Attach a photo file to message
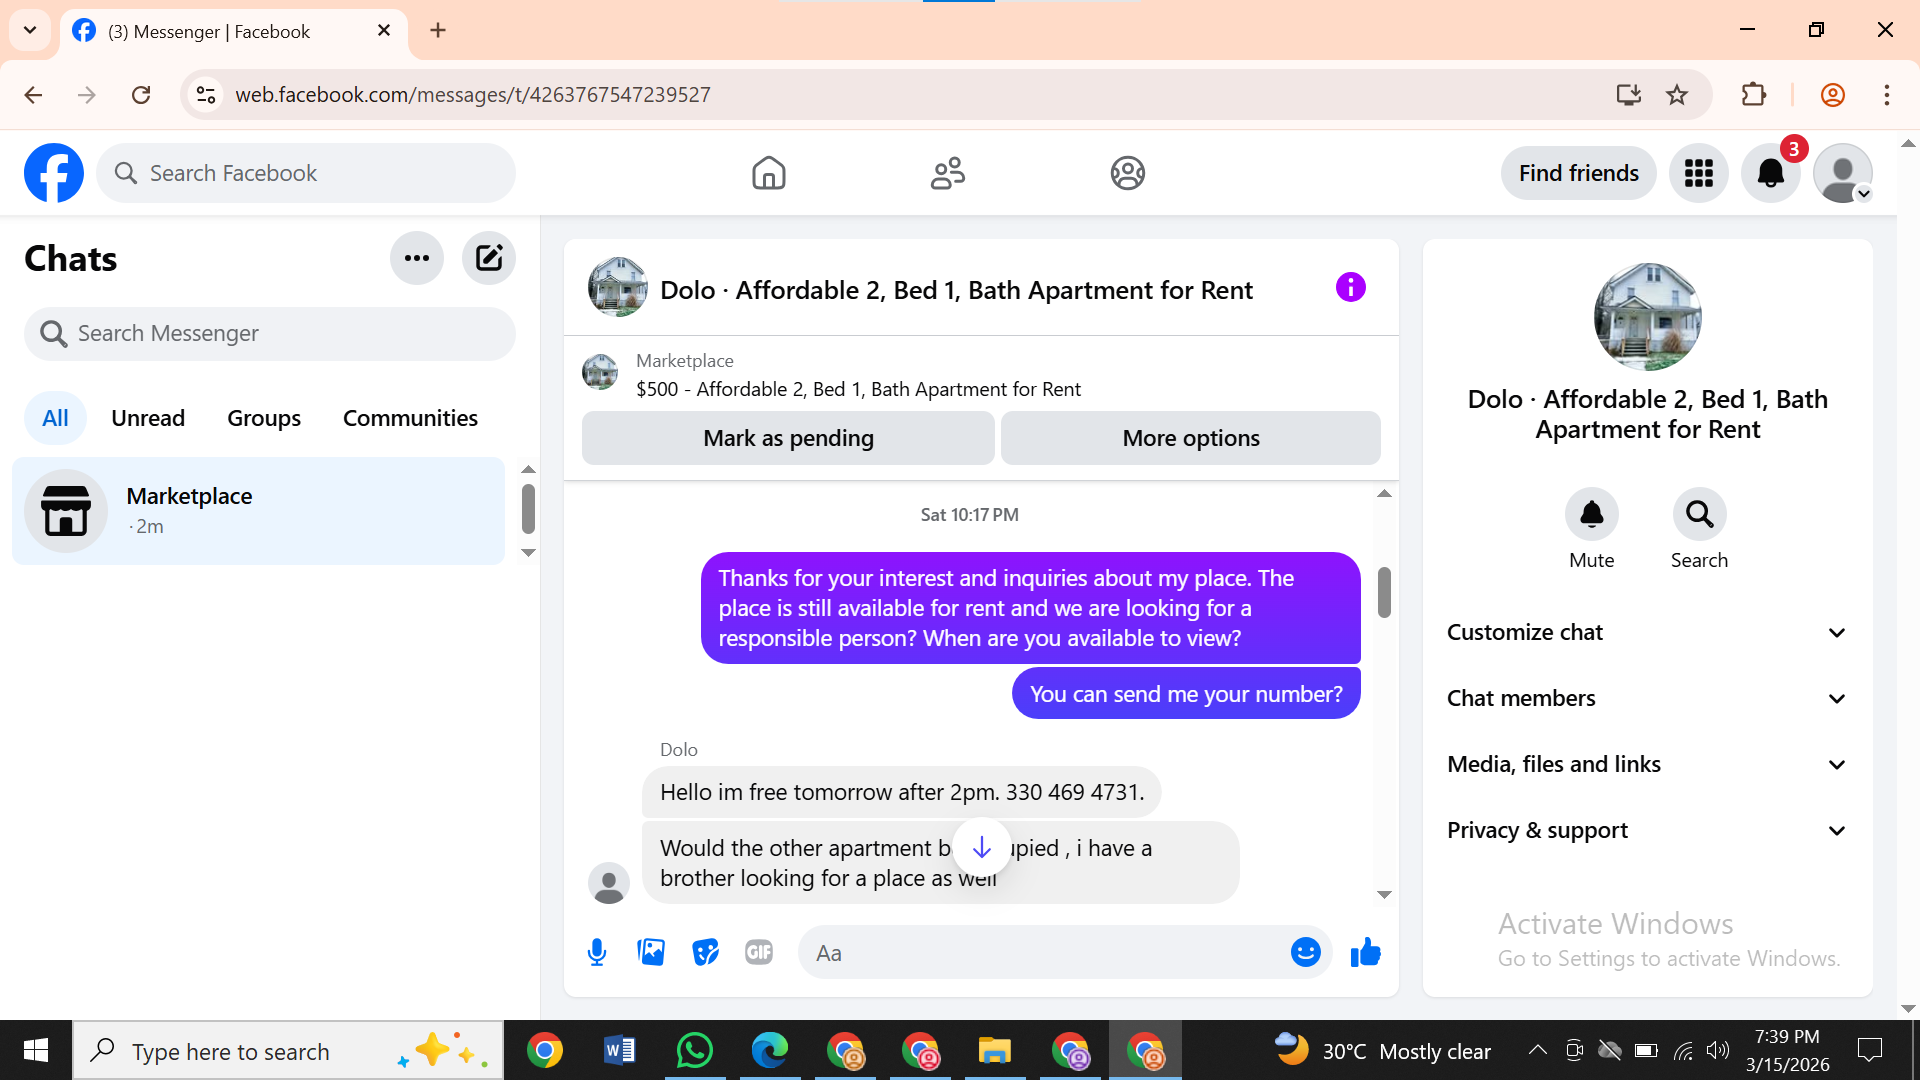The image size is (1920, 1080). tap(651, 953)
